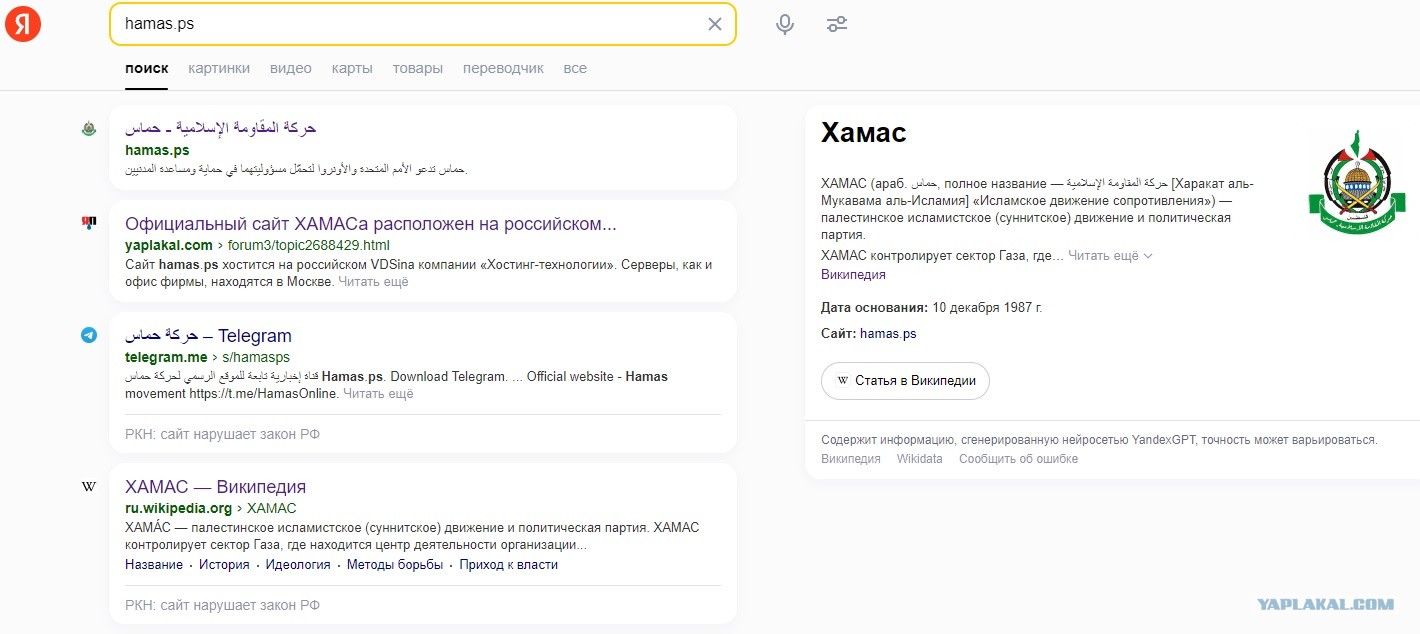
Task: Open the Yandex logo home page
Action: (x=23, y=24)
